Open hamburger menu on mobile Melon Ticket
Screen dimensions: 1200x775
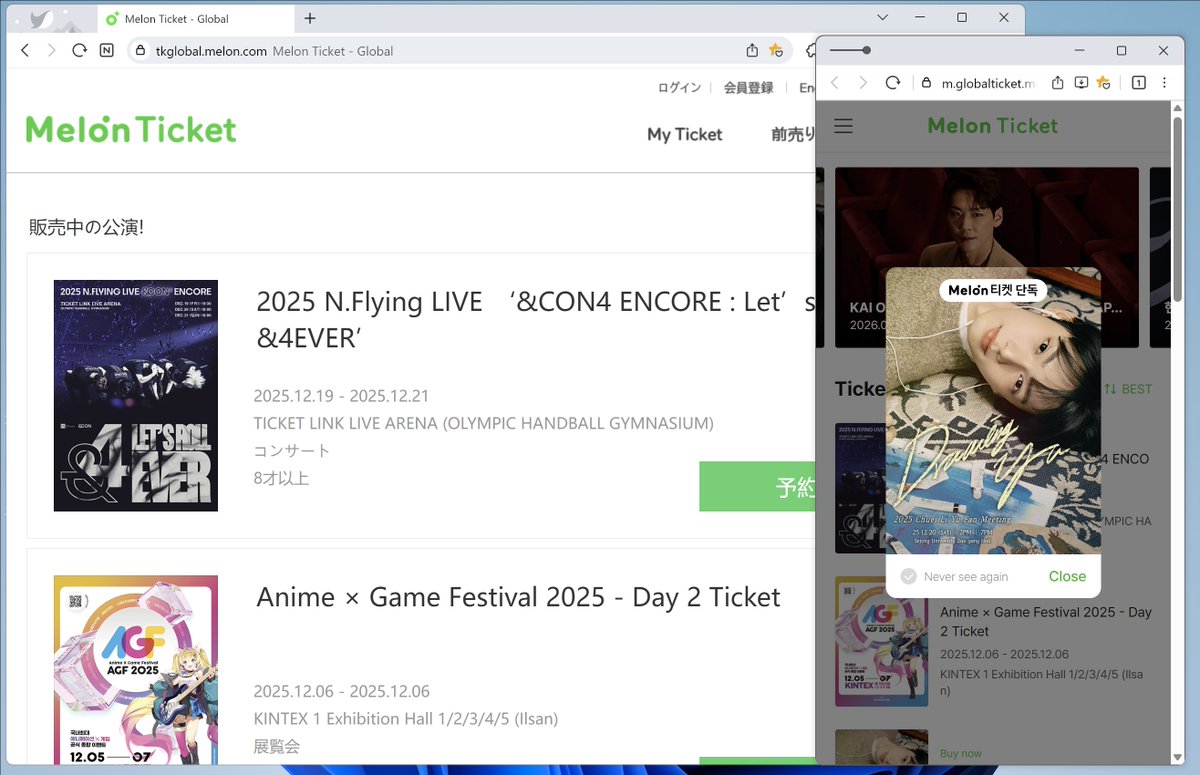tap(844, 125)
